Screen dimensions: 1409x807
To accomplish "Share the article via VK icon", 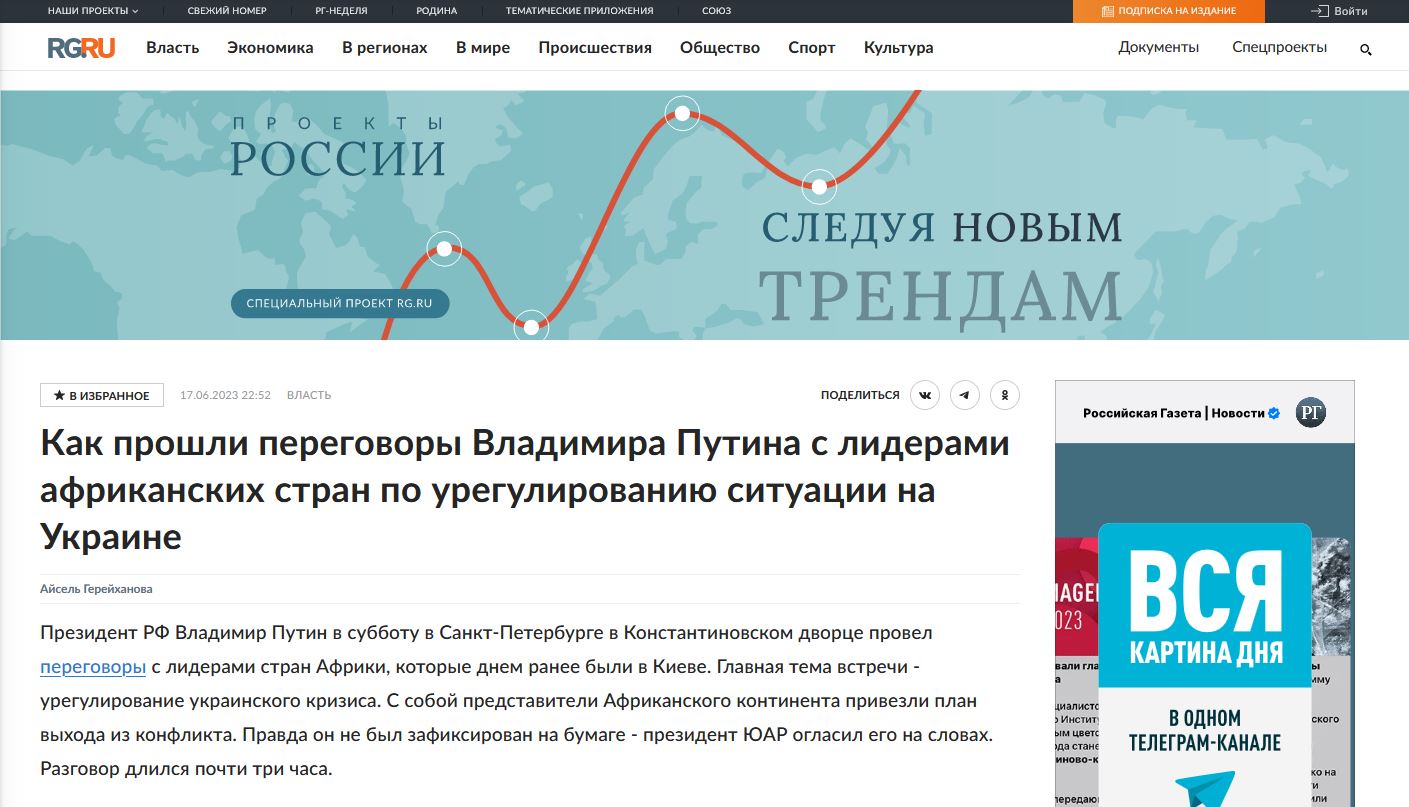I will click(925, 395).
